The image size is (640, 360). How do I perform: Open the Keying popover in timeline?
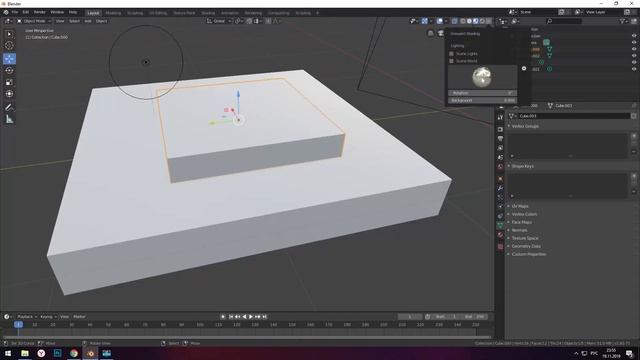[48, 317]
